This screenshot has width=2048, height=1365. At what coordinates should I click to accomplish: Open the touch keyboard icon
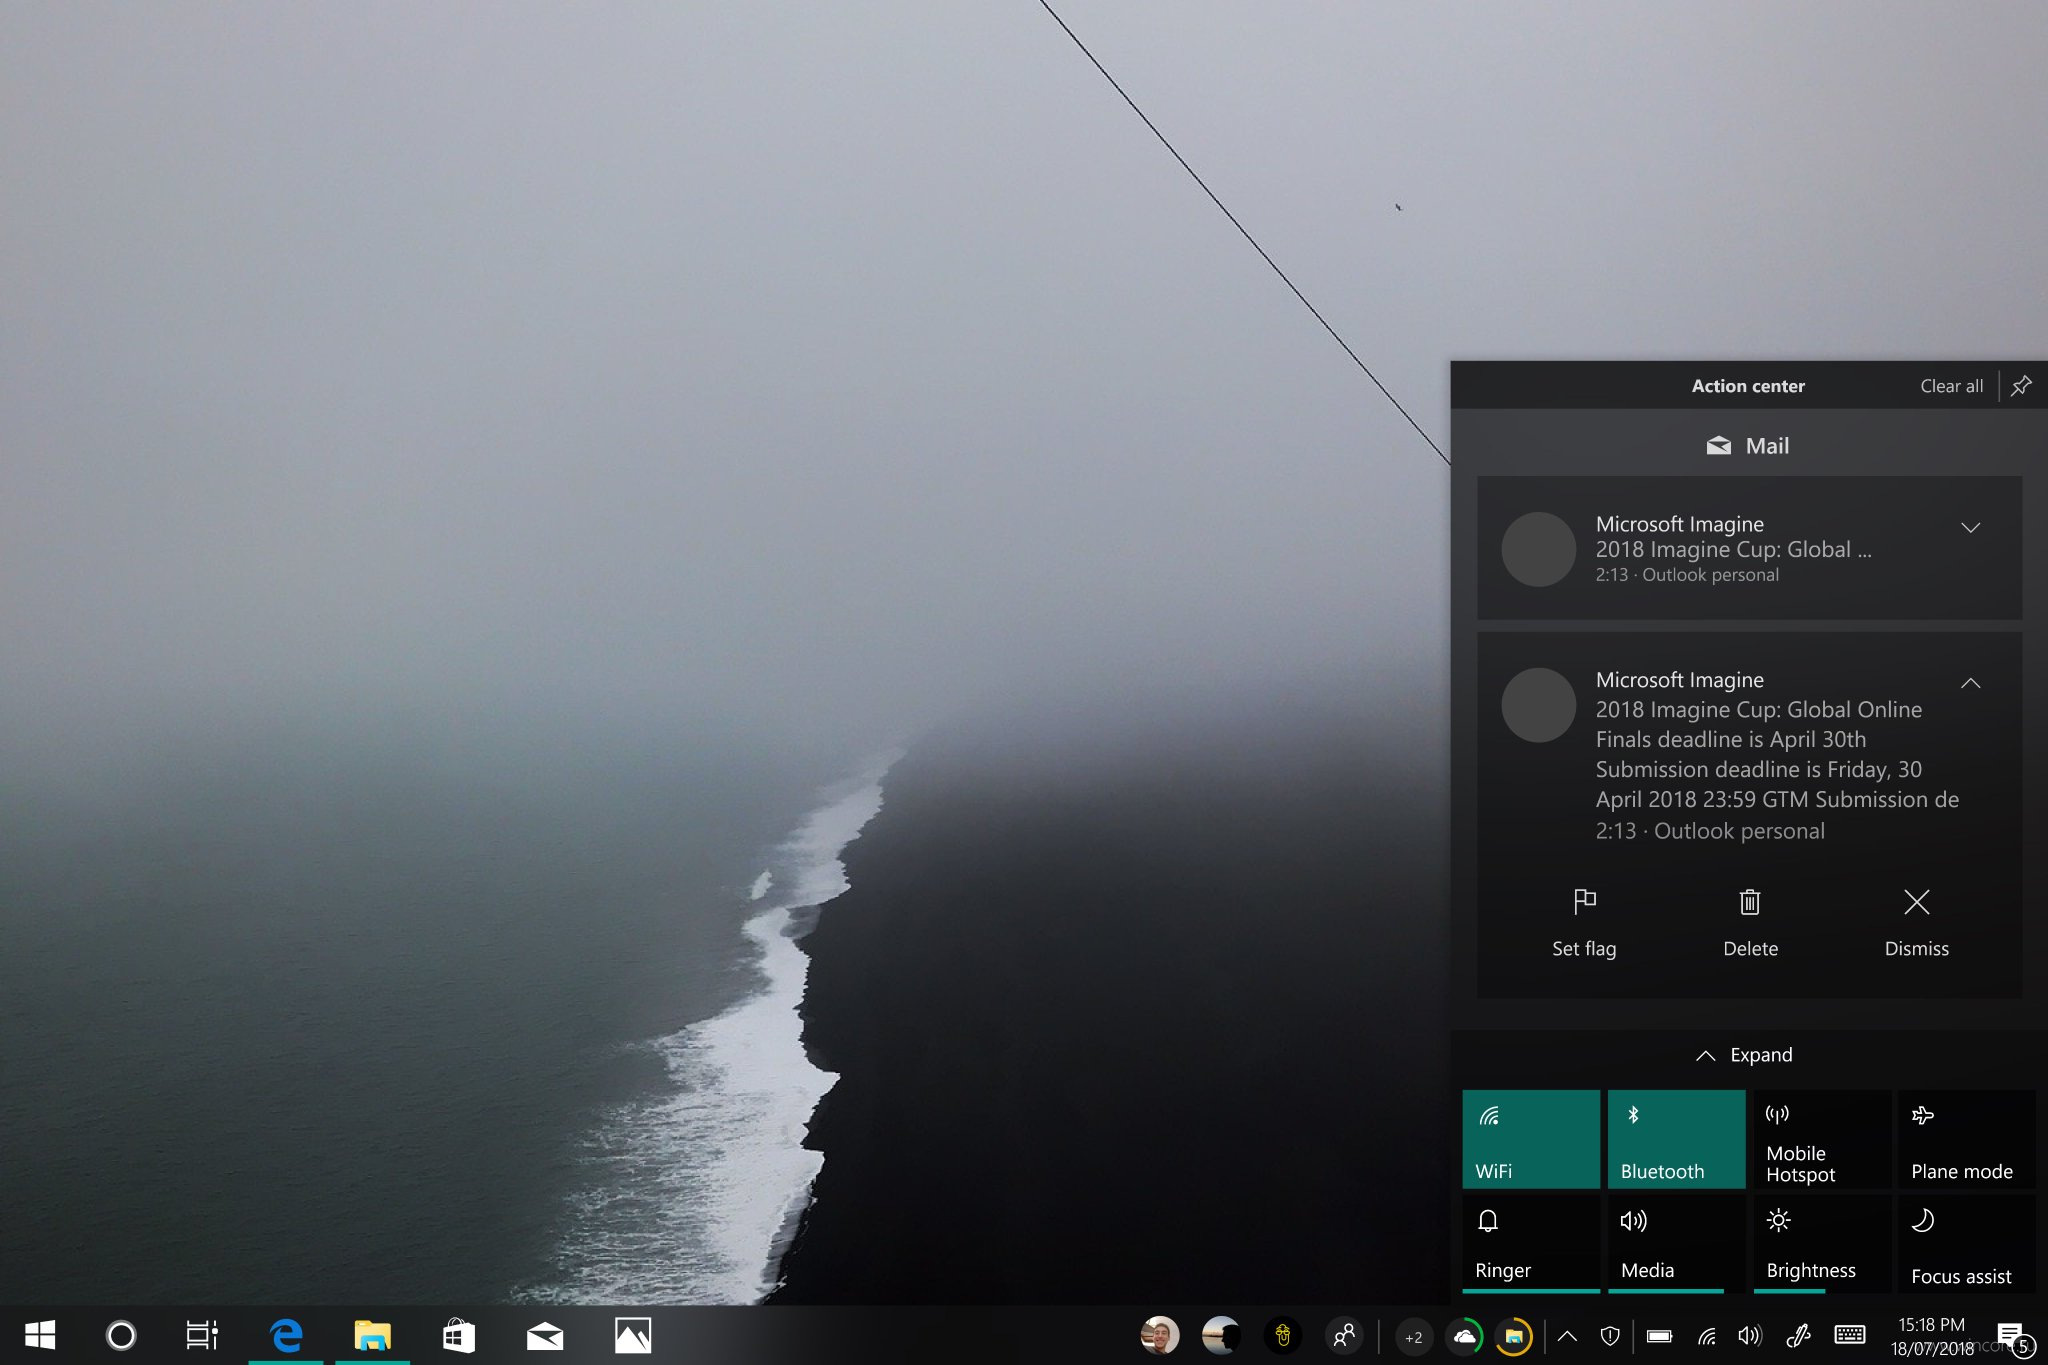[x=1850, y=1335]
